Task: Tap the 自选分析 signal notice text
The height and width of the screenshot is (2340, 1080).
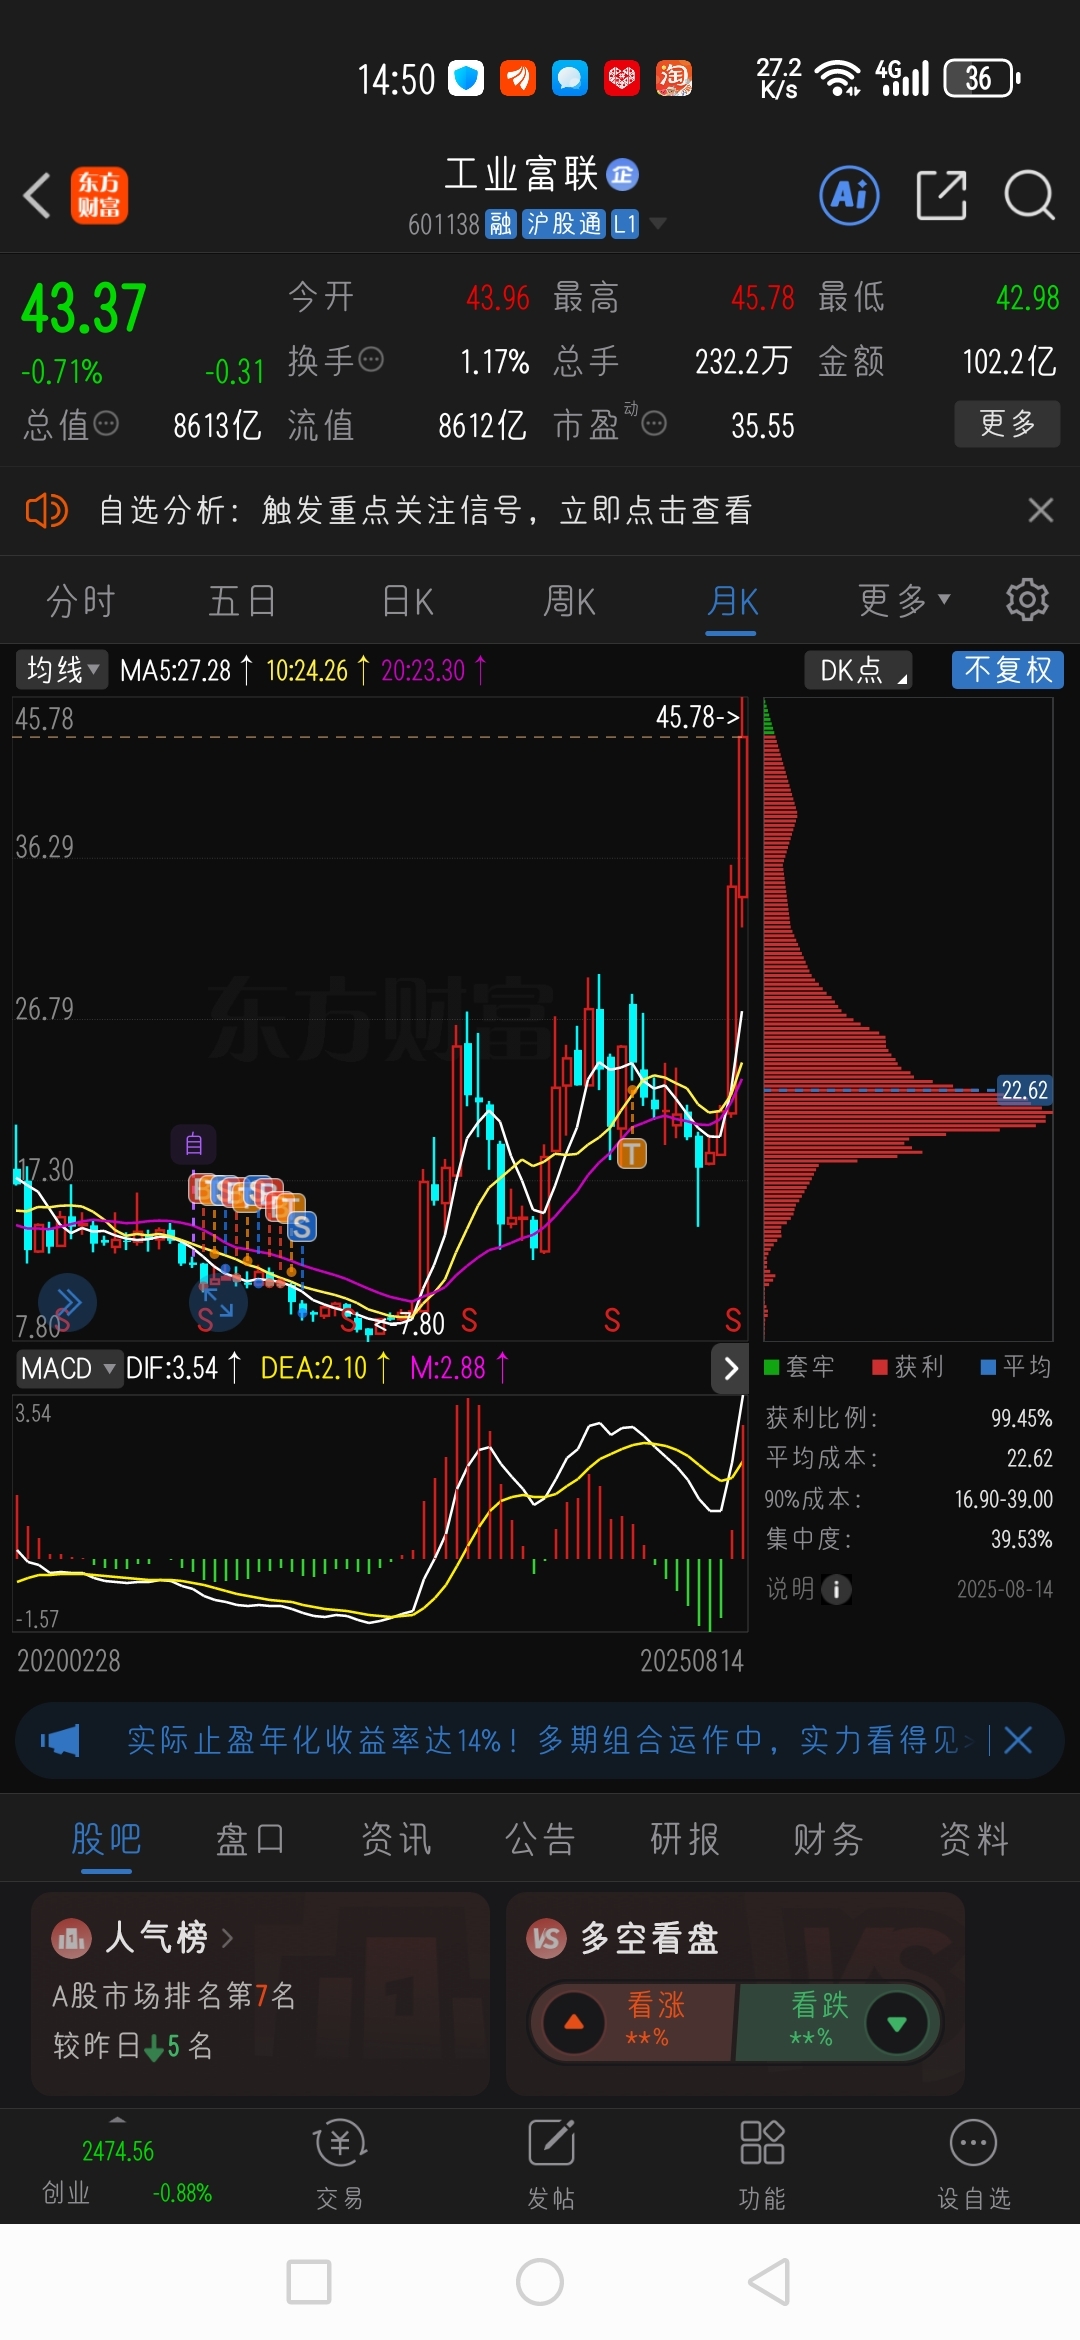Action: (425, 510)
